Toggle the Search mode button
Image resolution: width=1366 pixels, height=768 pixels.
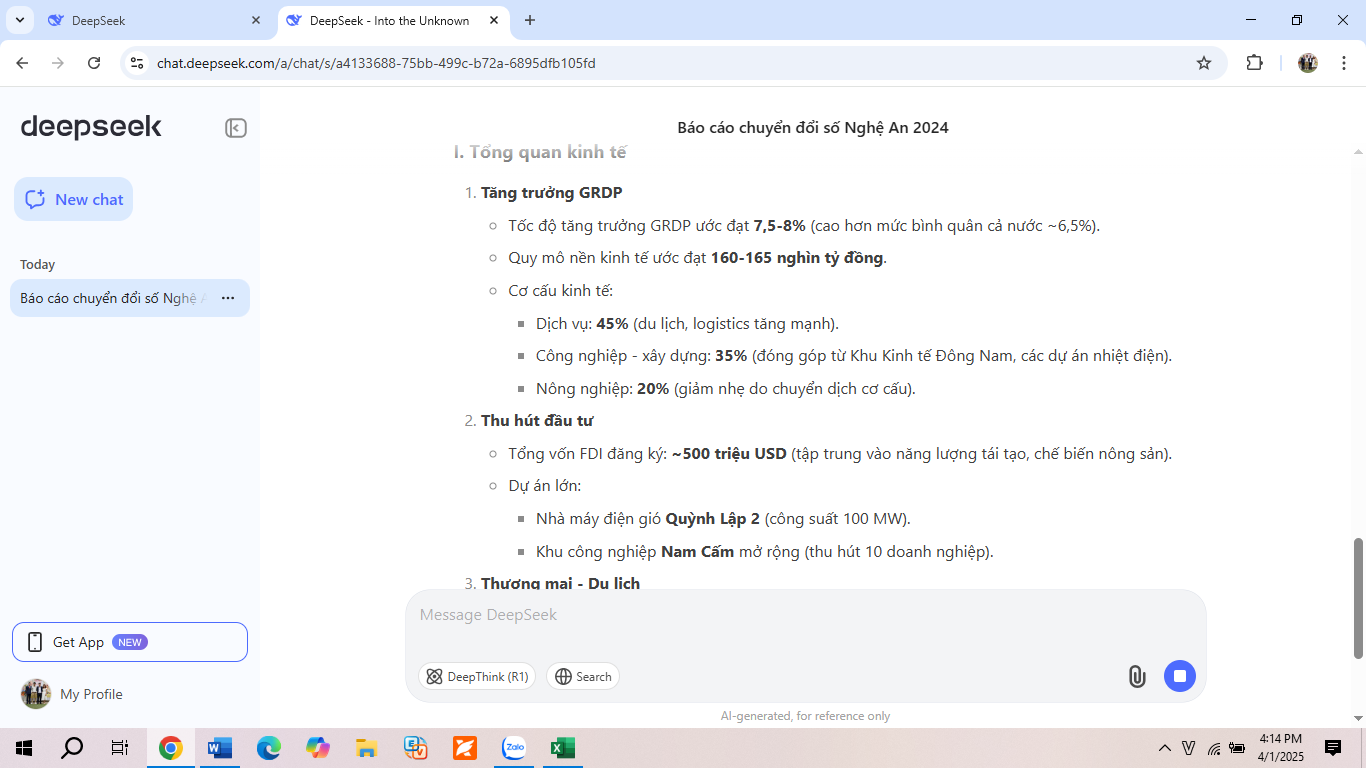(x=583, y=677)
